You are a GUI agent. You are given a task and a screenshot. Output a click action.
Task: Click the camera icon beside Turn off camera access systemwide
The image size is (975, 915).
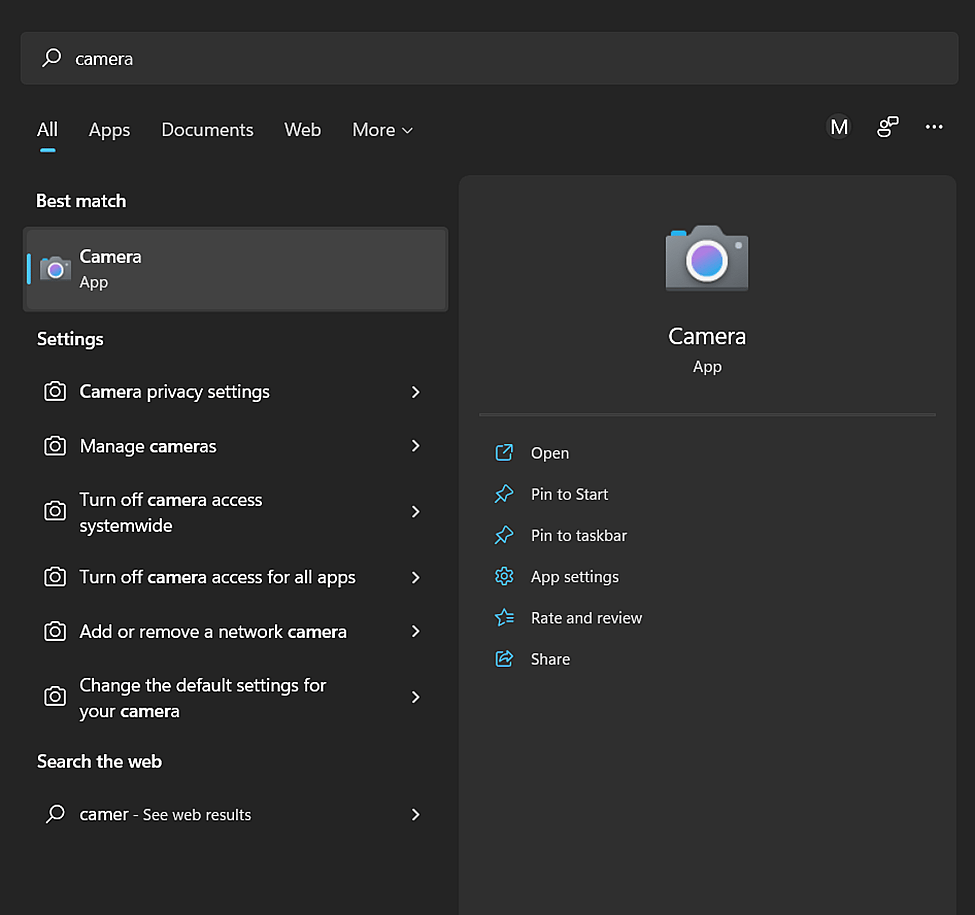click(x=55, y=510)
